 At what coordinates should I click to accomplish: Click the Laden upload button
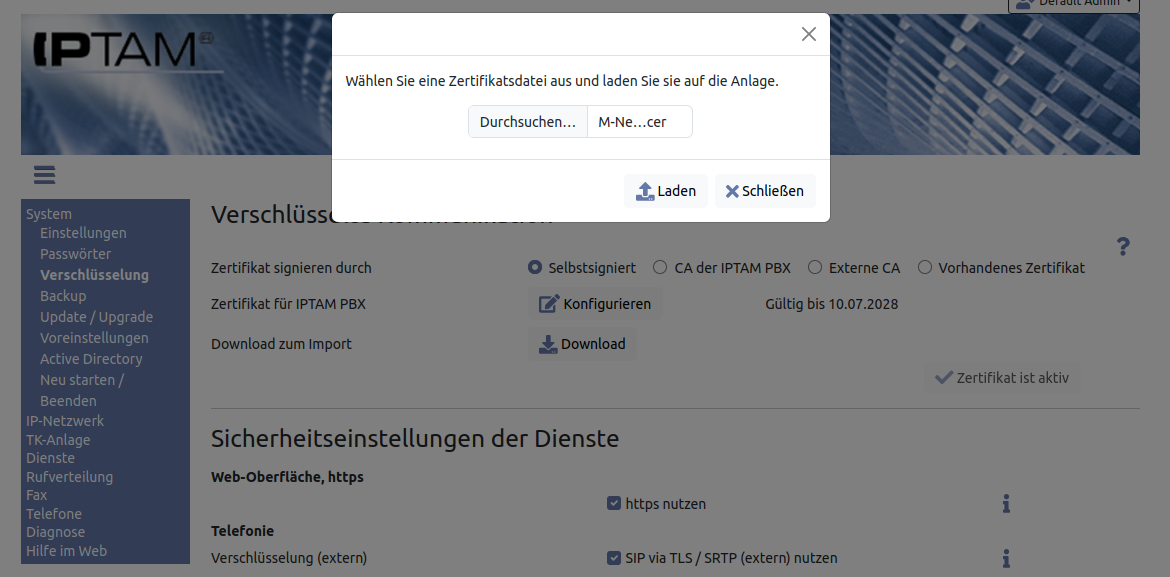(666, 191)
